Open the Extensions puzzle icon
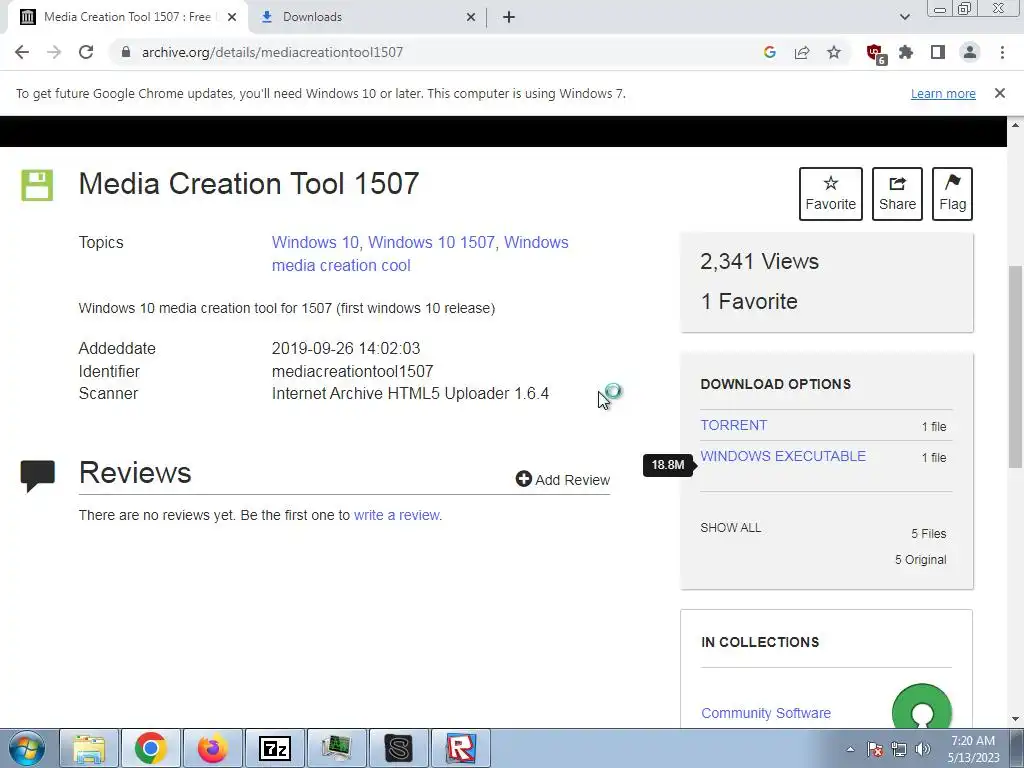The width and height of the screenshot is (1024, 768). coord(906,52)
